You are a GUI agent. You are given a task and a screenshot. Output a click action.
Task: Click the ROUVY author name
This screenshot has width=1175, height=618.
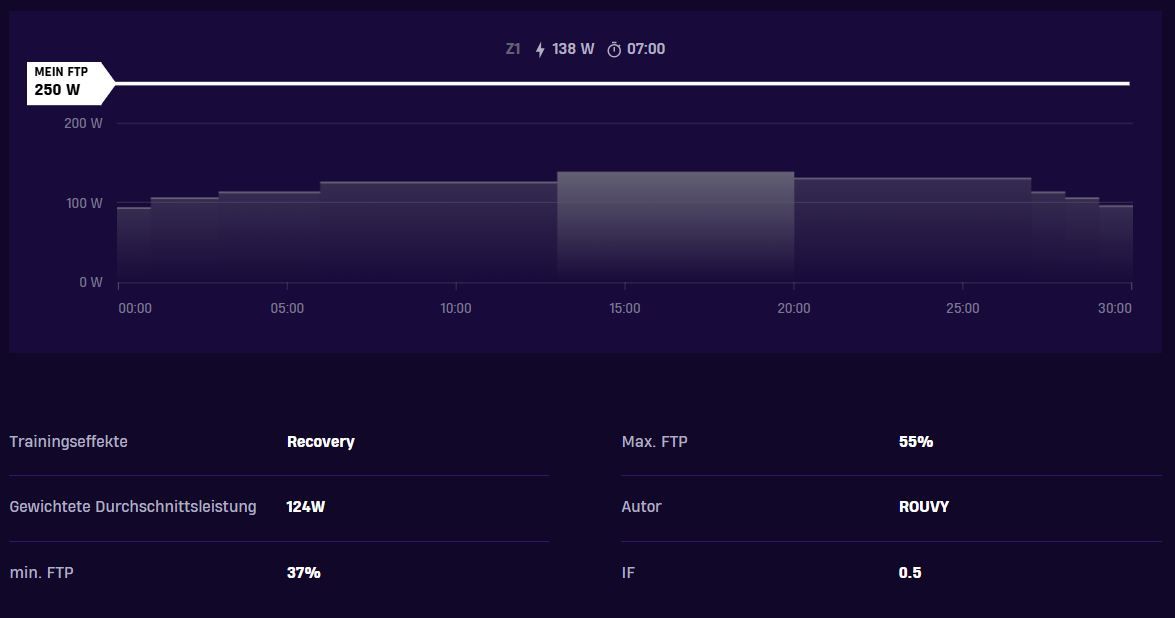(924, 507)
